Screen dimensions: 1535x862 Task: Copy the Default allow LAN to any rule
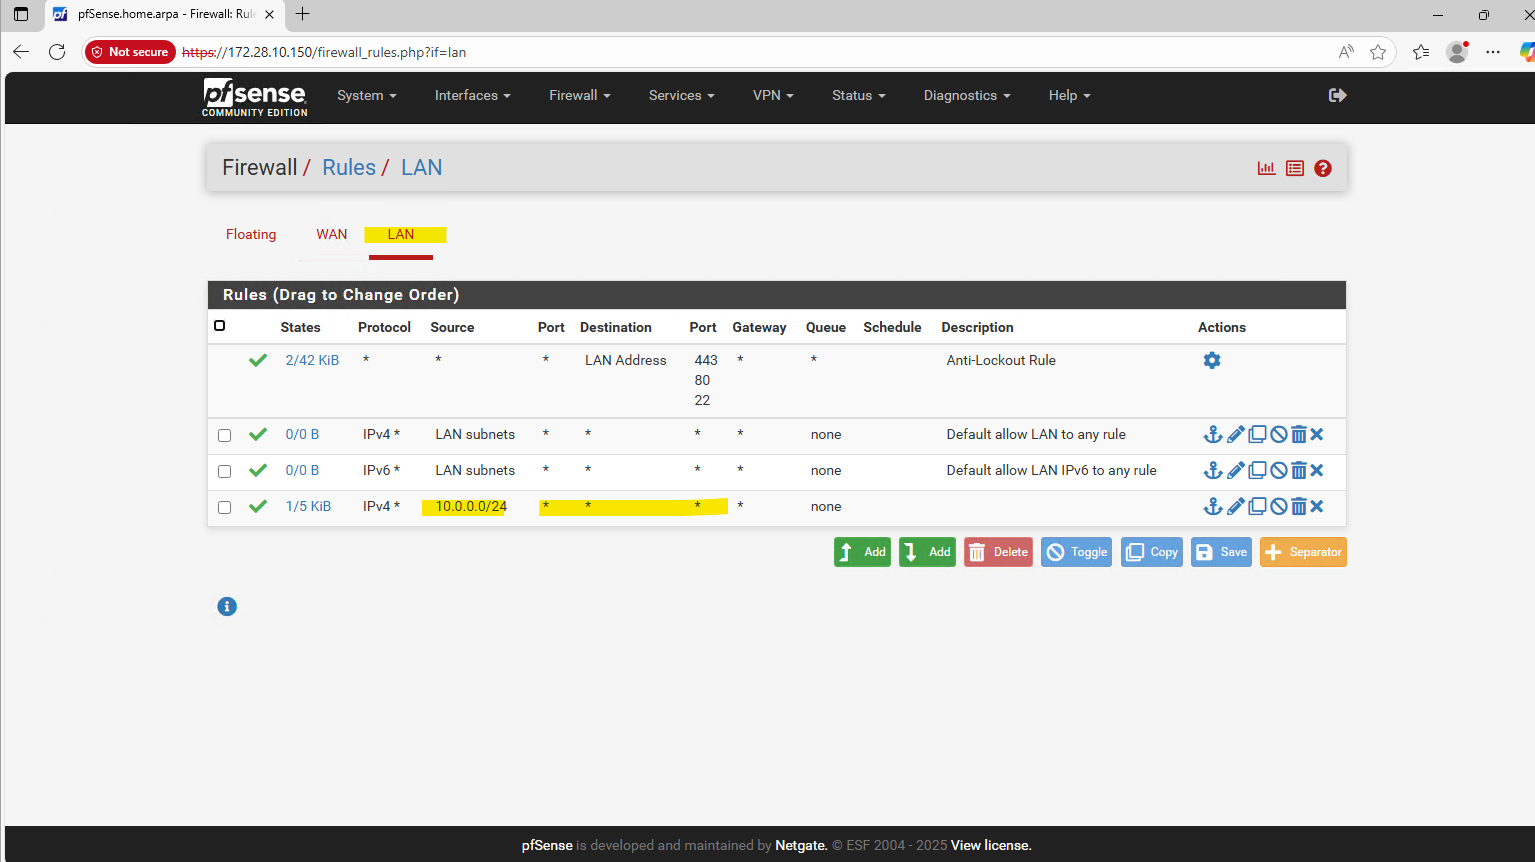click(x=1257, y=435)
